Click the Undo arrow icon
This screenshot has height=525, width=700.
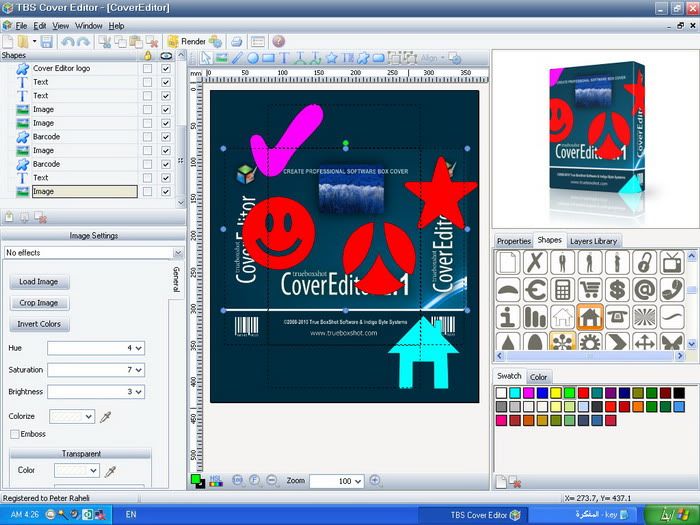point(68,42)
